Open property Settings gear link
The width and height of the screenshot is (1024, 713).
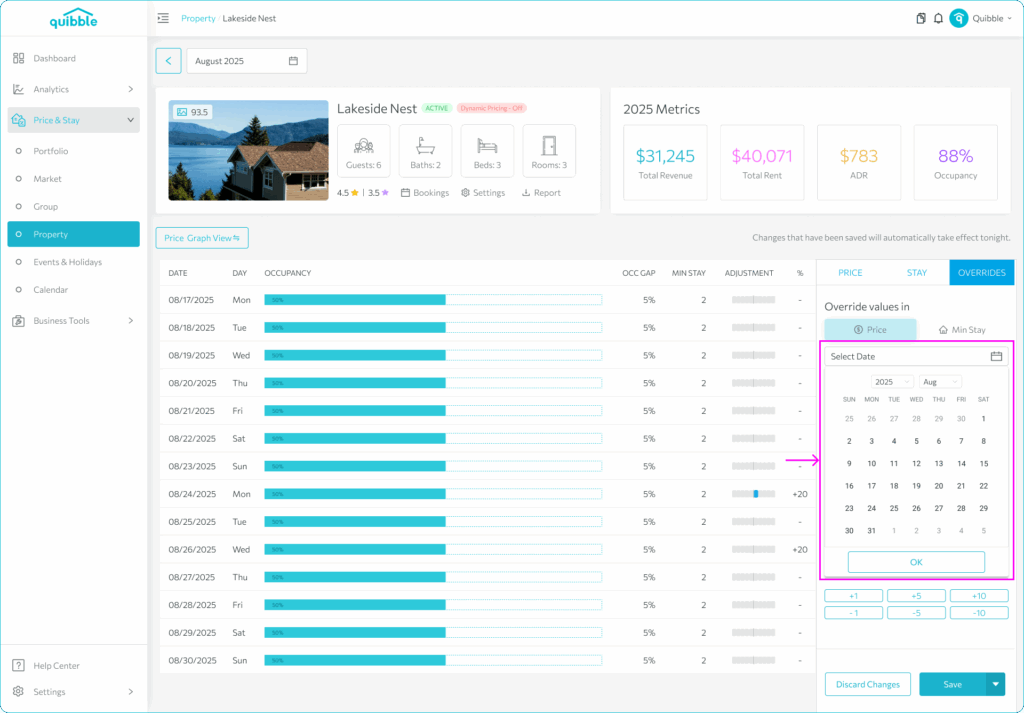483,193
